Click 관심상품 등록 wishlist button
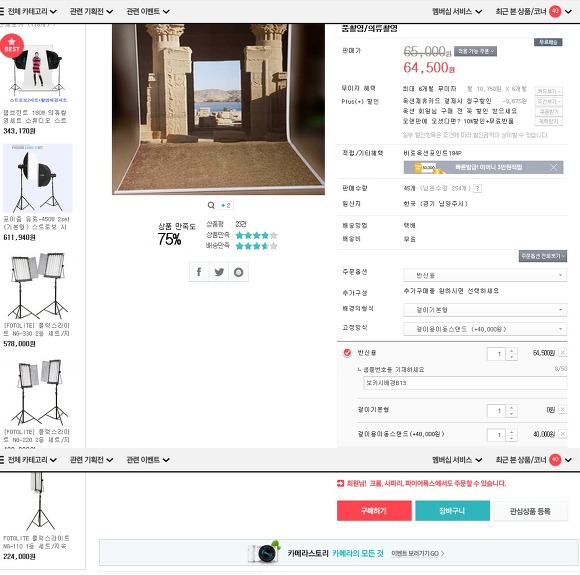The height and width of the screenshot is (575, 580). tap(530, 511)
